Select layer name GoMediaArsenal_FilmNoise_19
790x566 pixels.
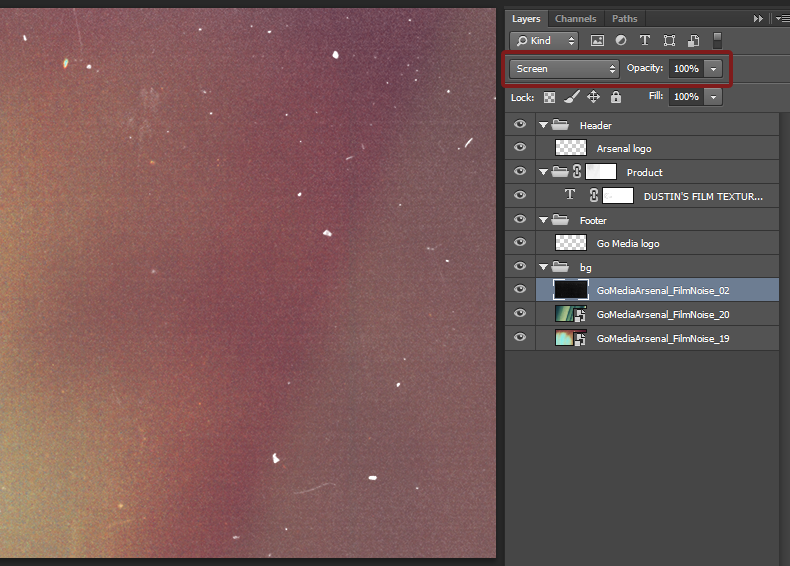pos(663,339)
